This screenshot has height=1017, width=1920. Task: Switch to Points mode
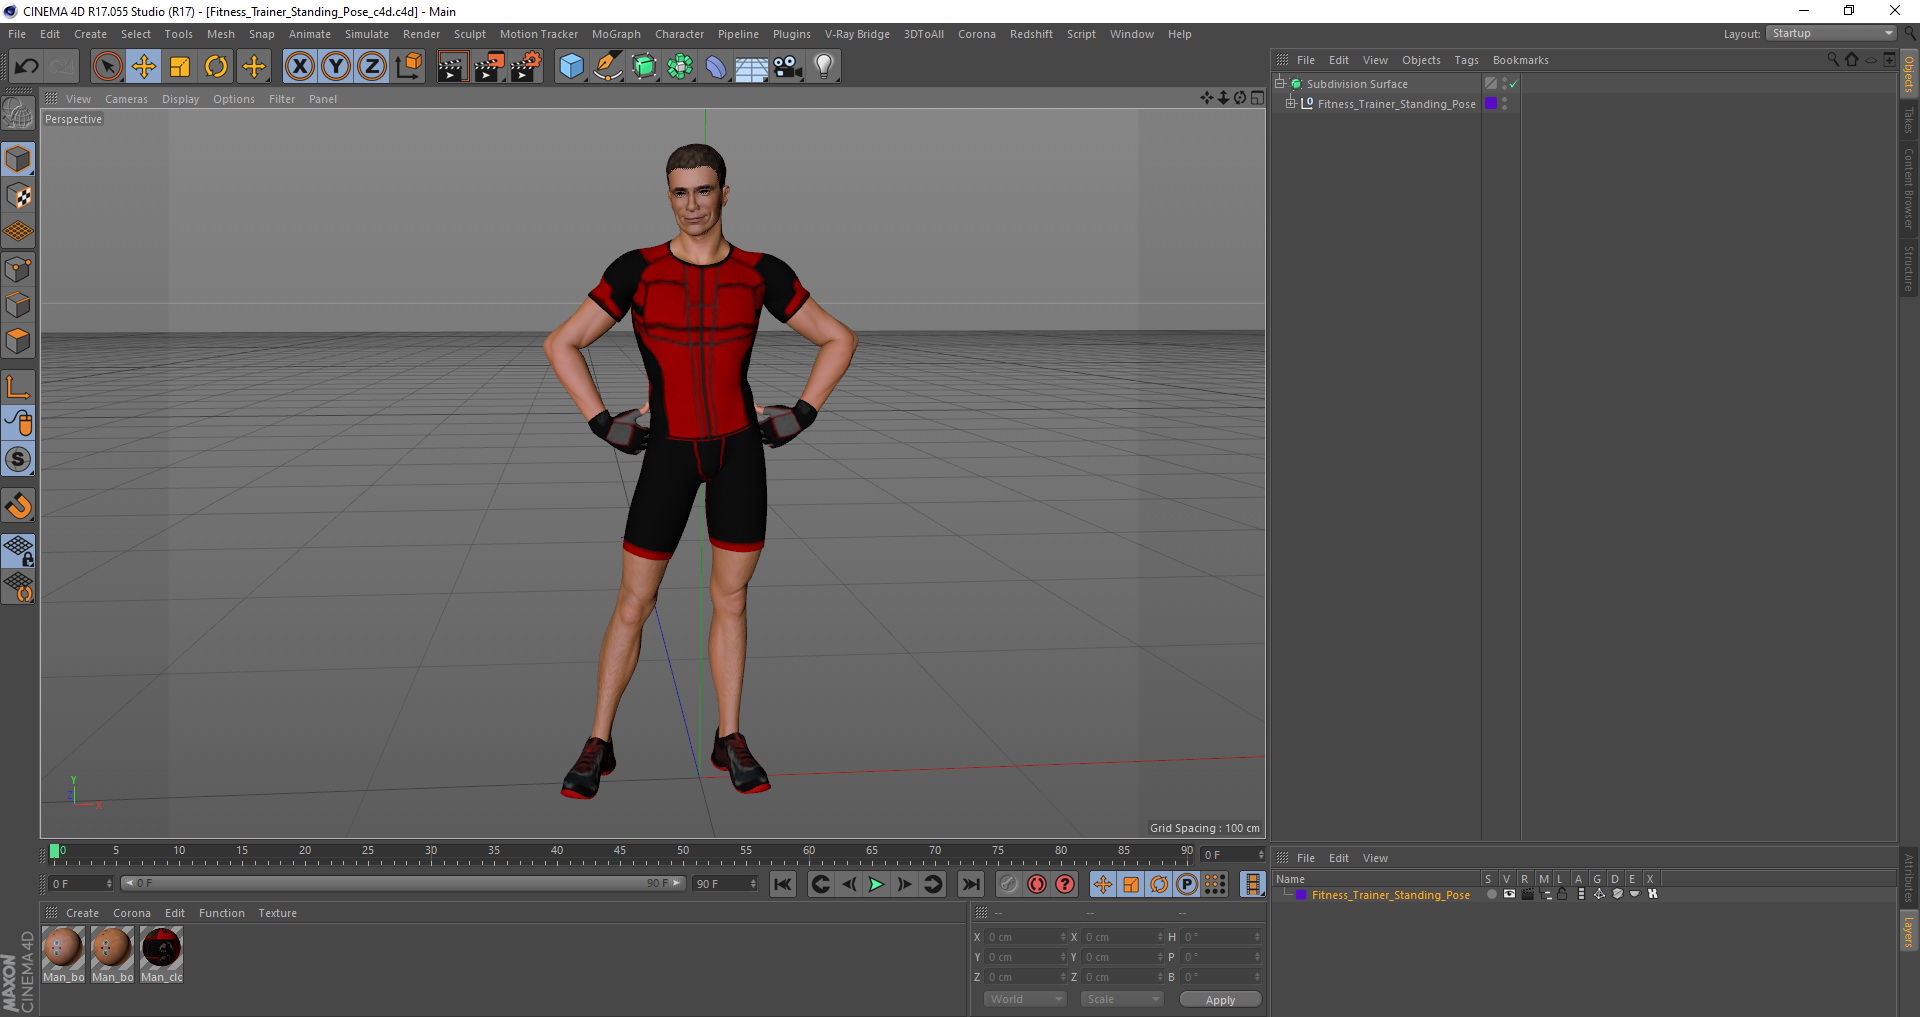(18, 269)
